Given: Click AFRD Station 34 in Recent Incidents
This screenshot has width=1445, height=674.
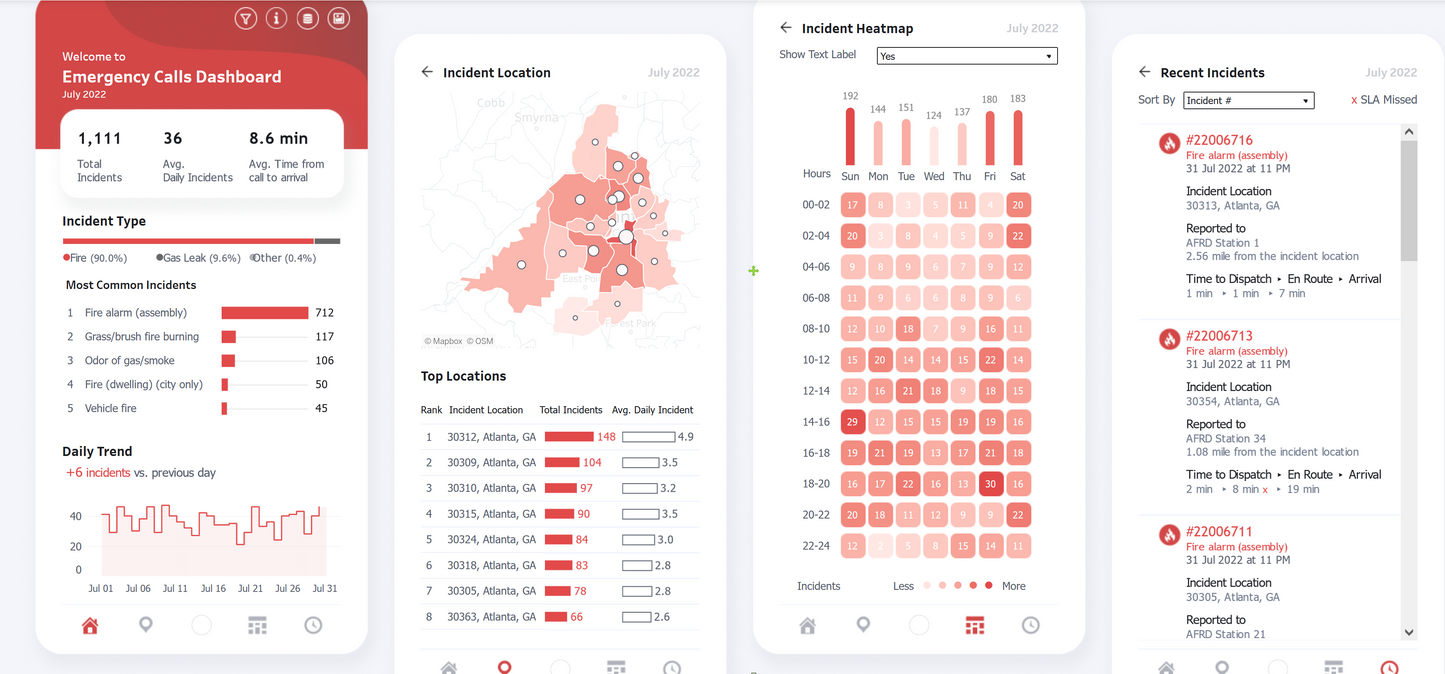Looking at the screenshot, I should [1226, 438].
